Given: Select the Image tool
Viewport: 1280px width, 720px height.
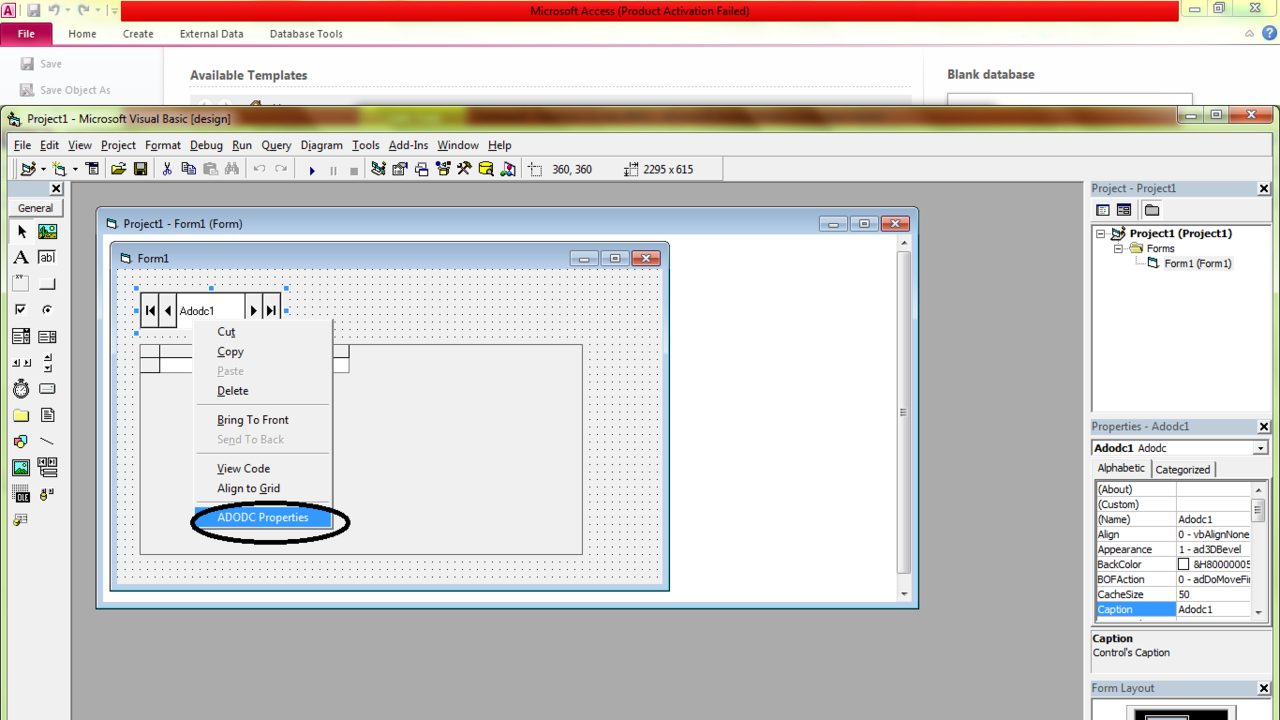Looking at the screenshot, I should 21,467.
